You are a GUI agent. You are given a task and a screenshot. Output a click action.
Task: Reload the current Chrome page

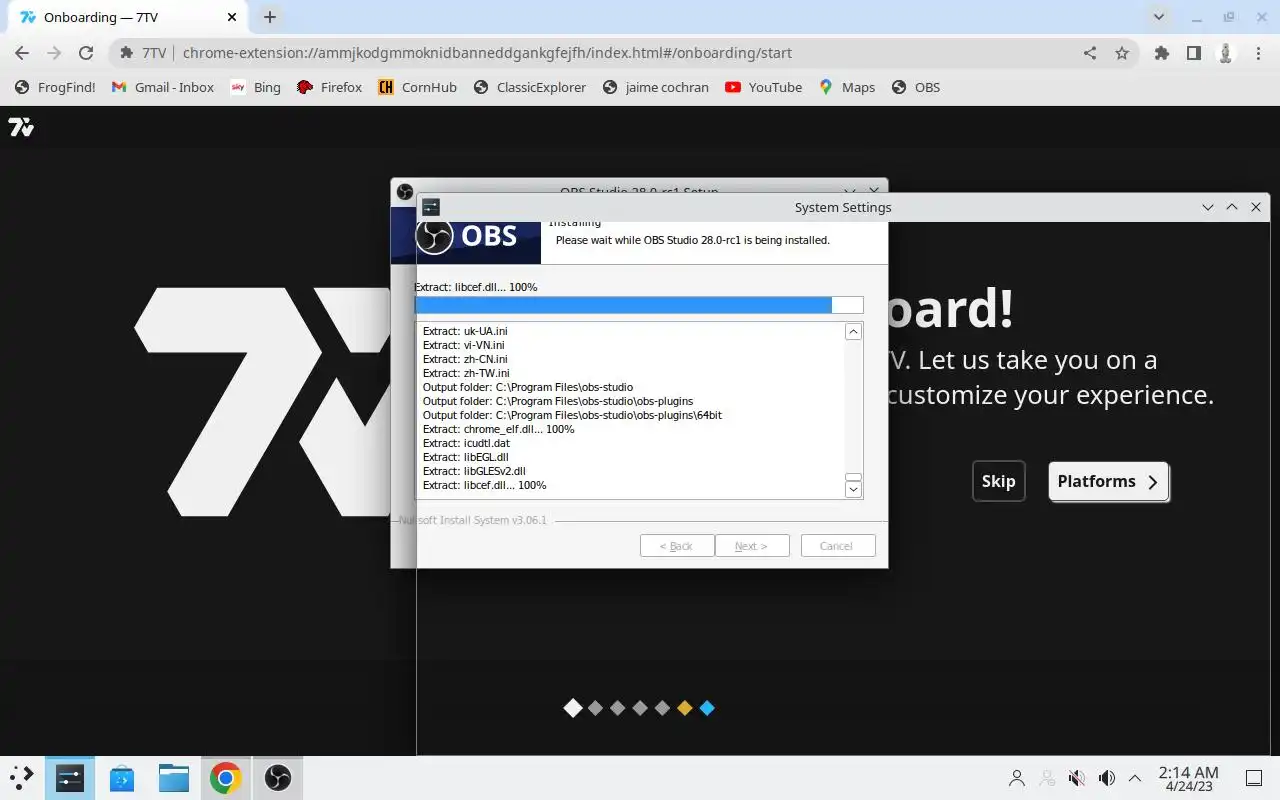click(86, 53)
